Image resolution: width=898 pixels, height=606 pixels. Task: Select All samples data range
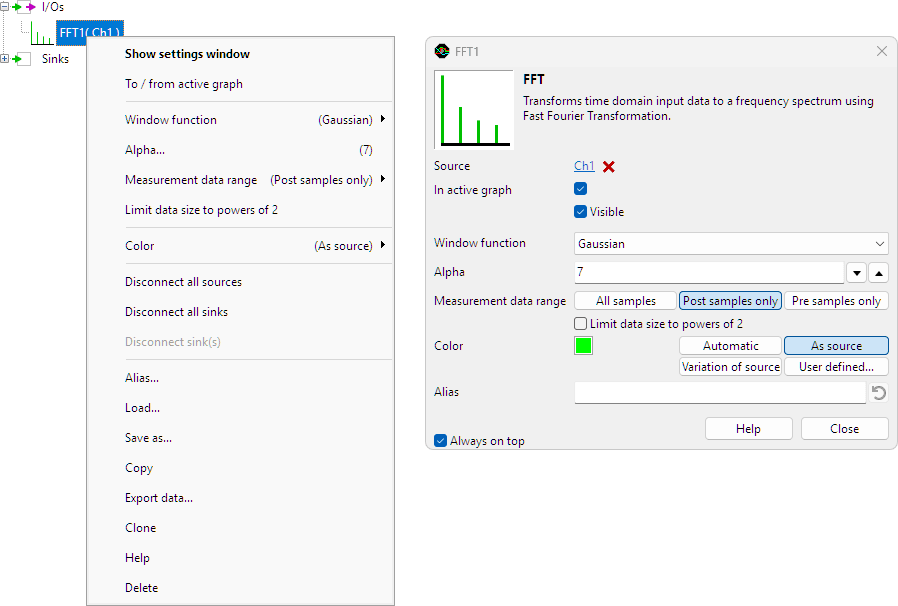(625, 301)
